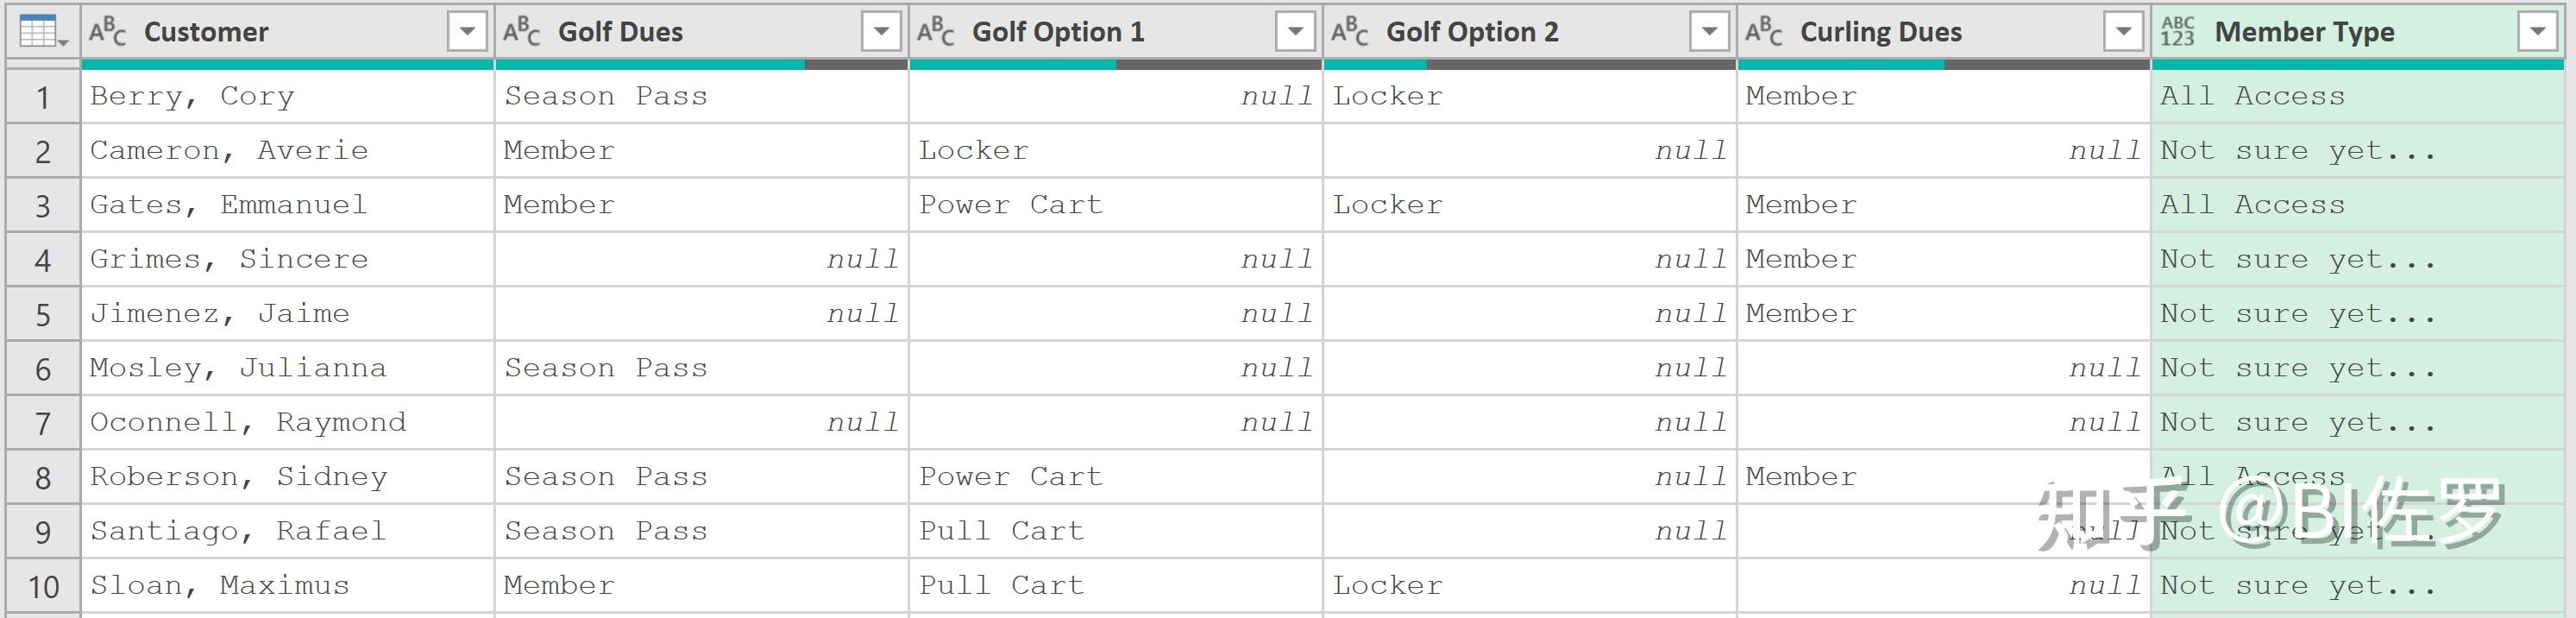The height and width of the screenshot is (618, 2576).
Task: Click Golf Option 1 data type icon
Action: tap(935, 33)
